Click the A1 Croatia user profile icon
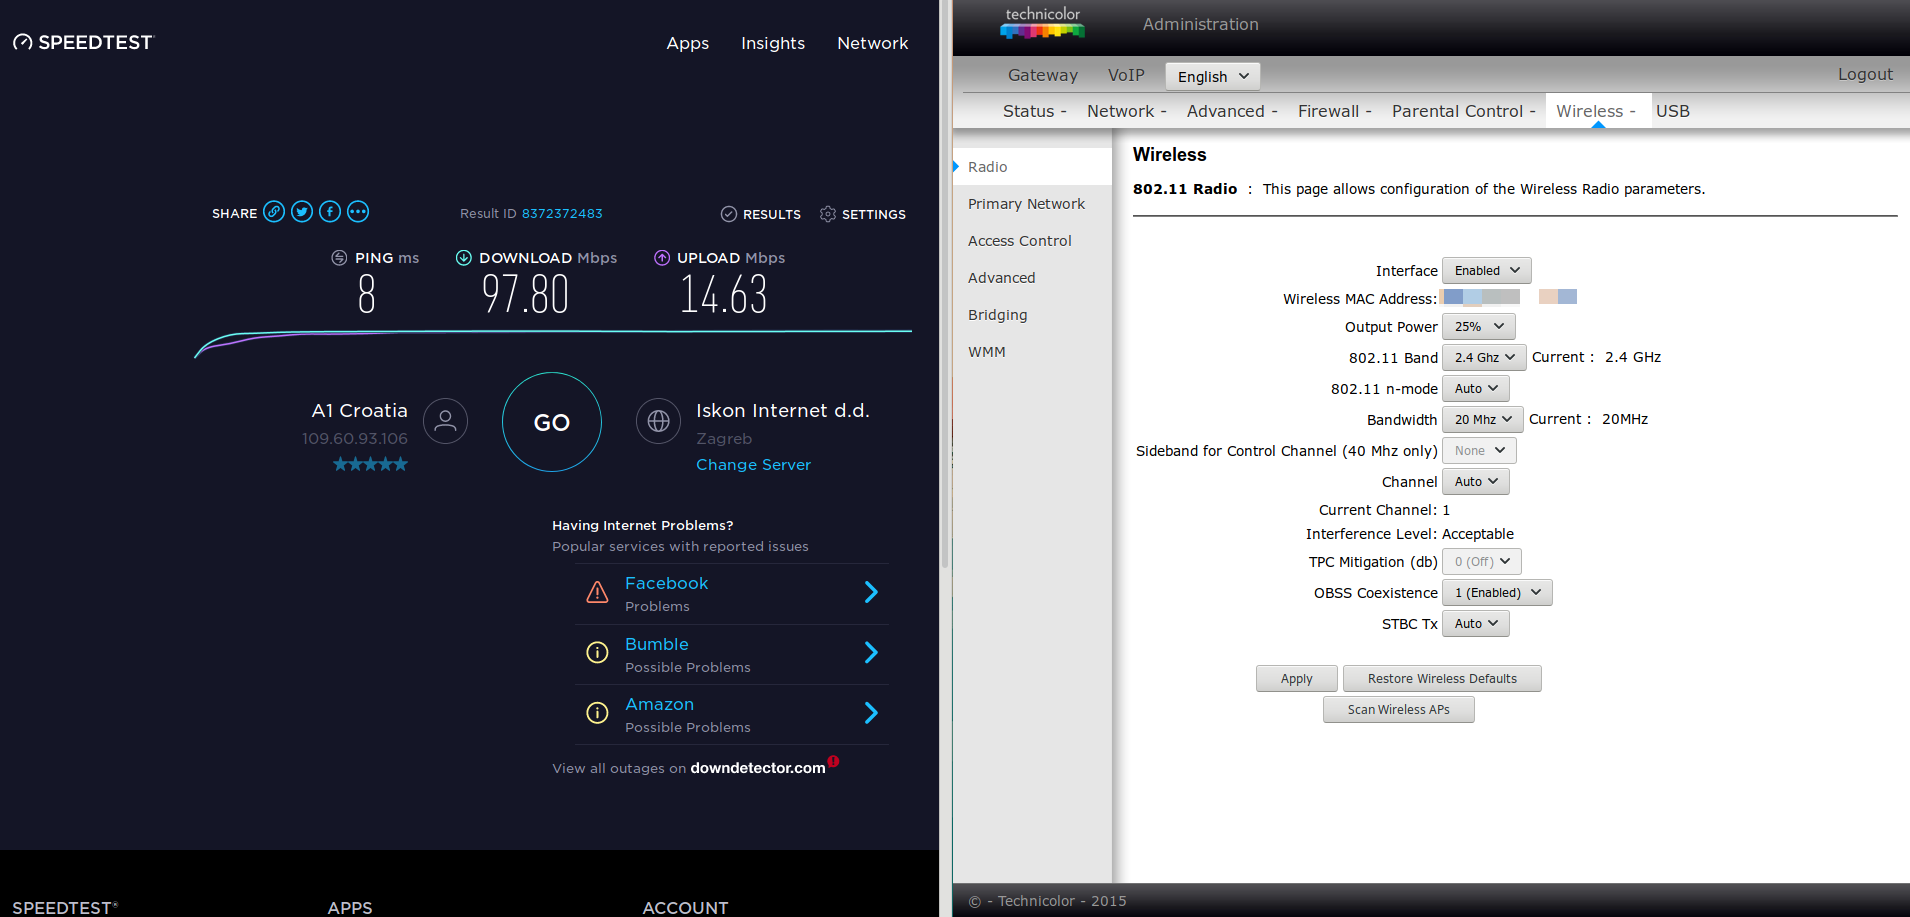Image resolution: width=1910 pixels, height=917 pixels. point(445,421)
